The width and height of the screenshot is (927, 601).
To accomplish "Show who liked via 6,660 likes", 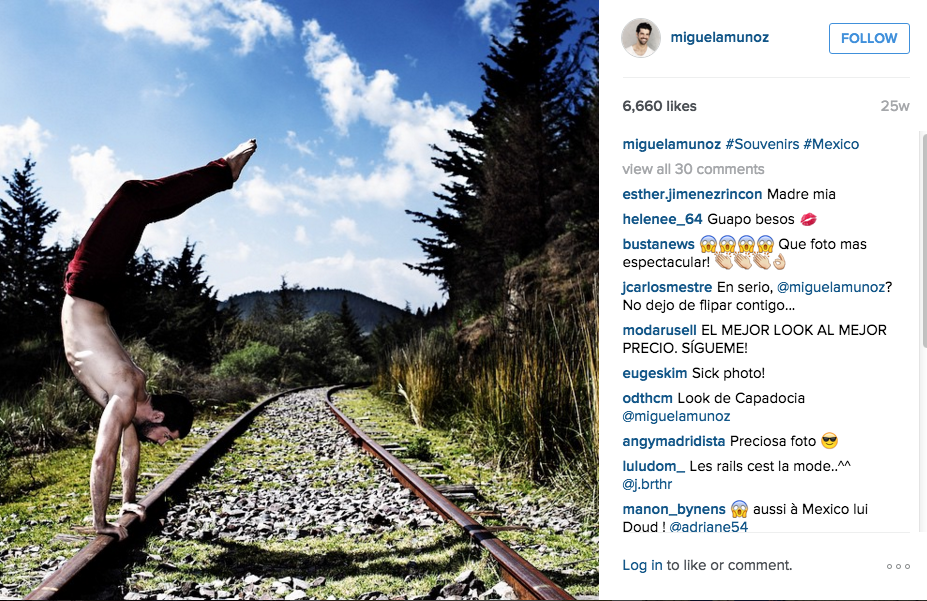I will (x=659, y=106).
